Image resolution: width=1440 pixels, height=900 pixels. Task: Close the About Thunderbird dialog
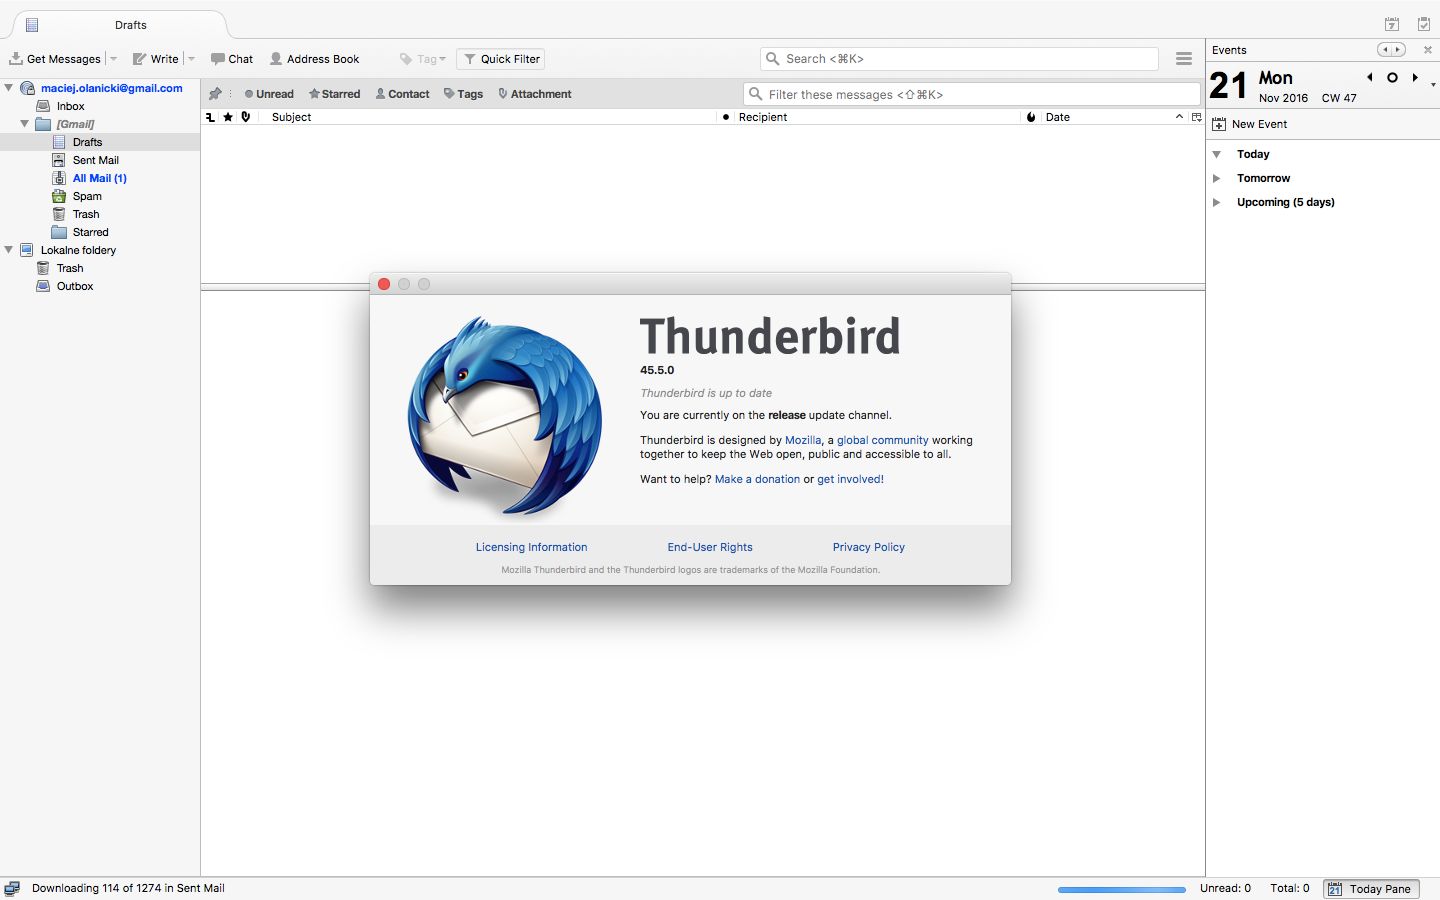coord(384,284)
